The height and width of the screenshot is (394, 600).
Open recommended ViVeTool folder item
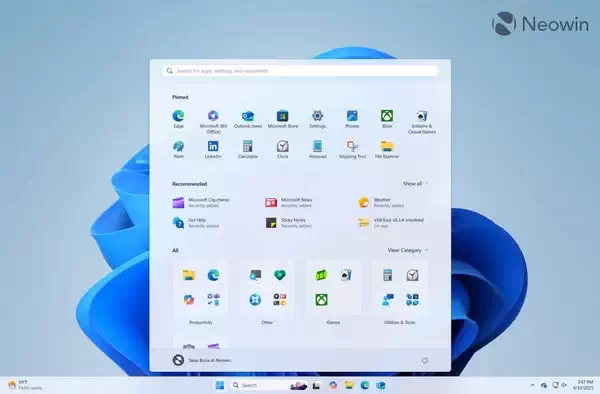point(391,223)
